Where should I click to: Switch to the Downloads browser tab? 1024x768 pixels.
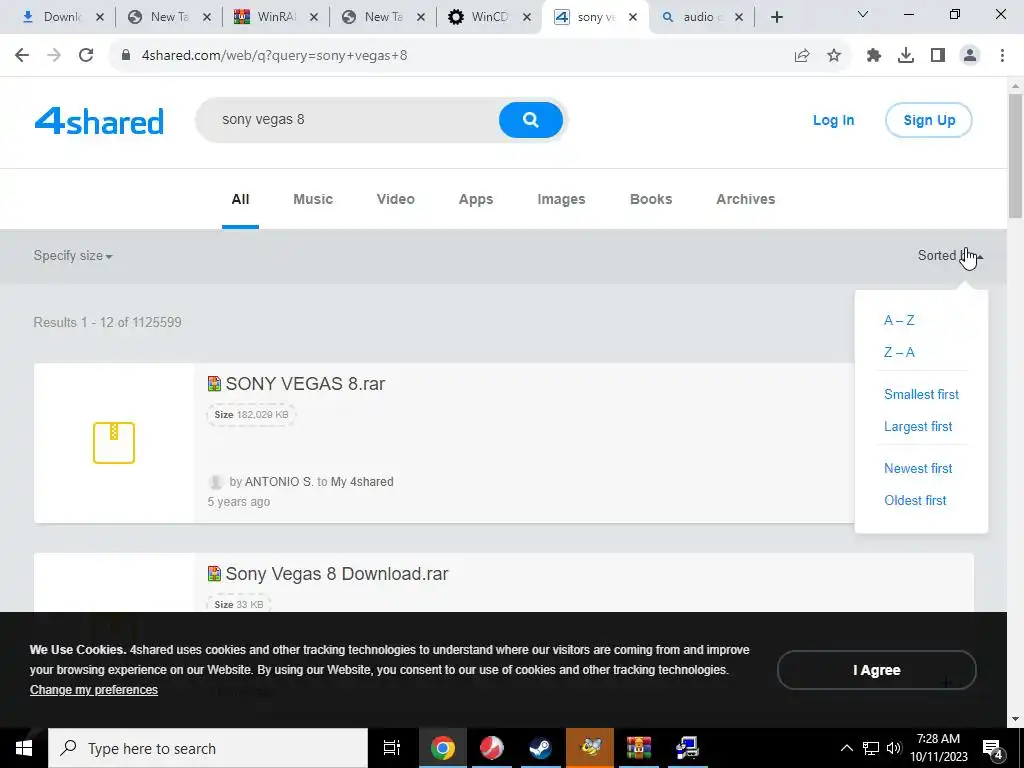coord(62,17)
